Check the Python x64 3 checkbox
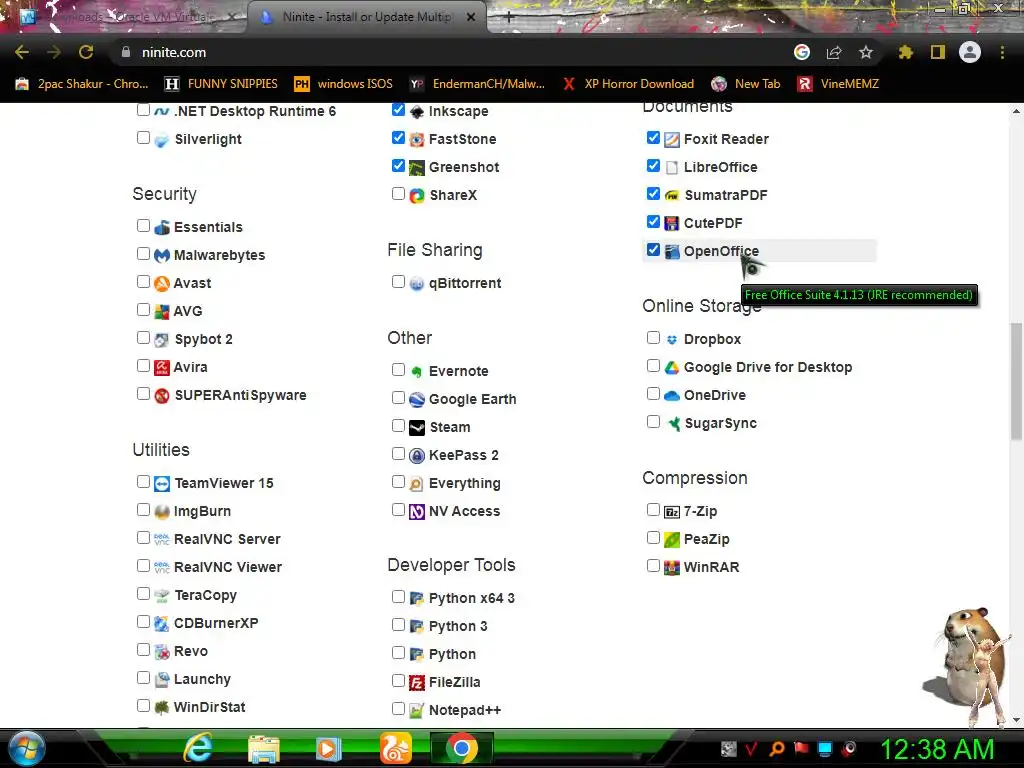This screenshot has width=1024, height=768. point(398,596)
